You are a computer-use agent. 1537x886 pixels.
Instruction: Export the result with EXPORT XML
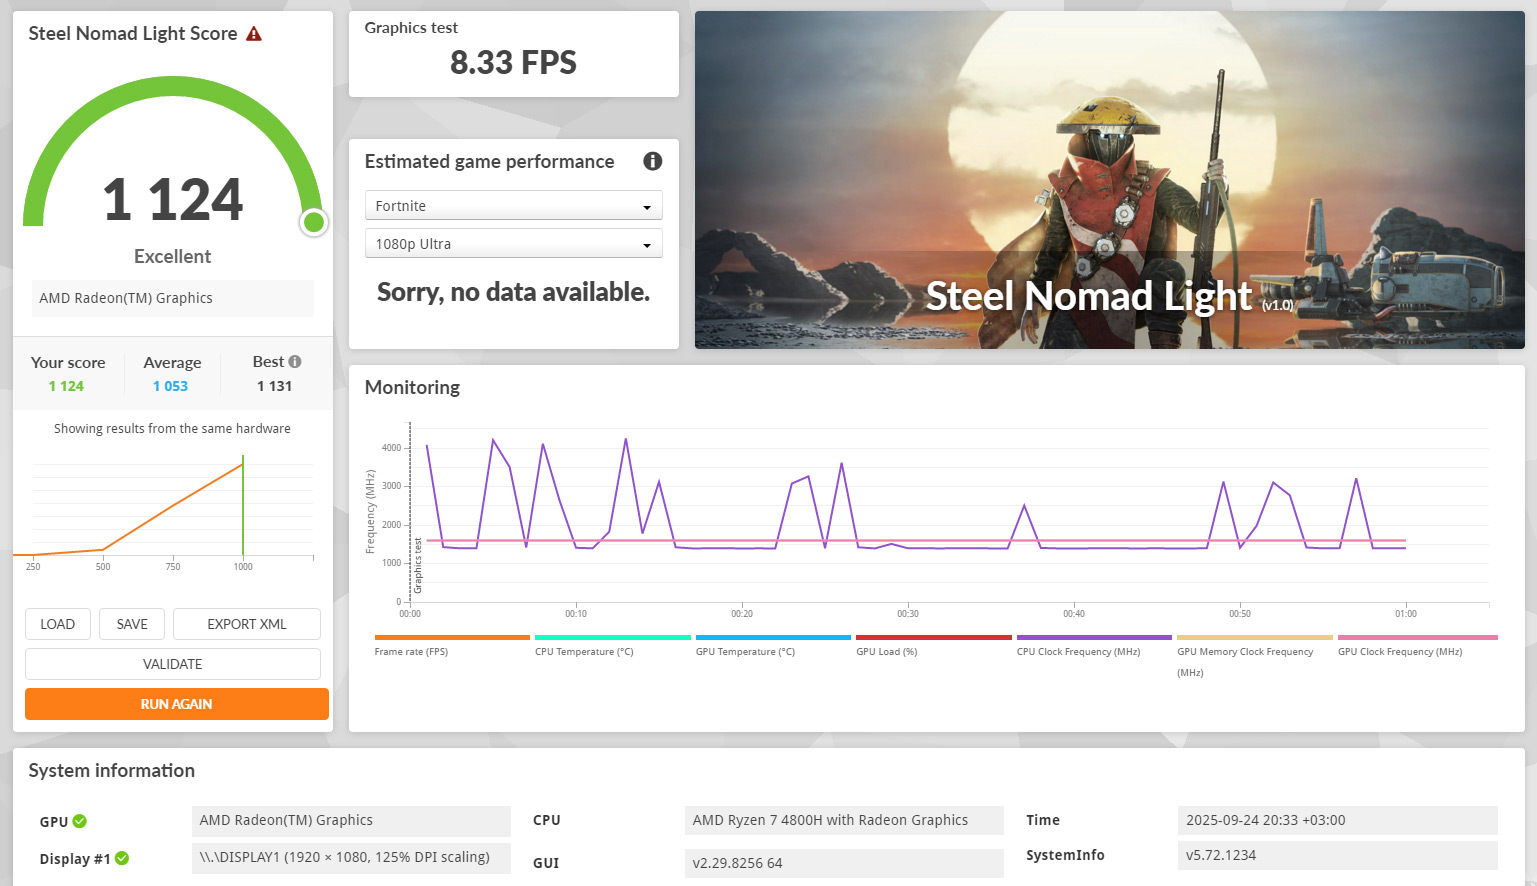247,624
